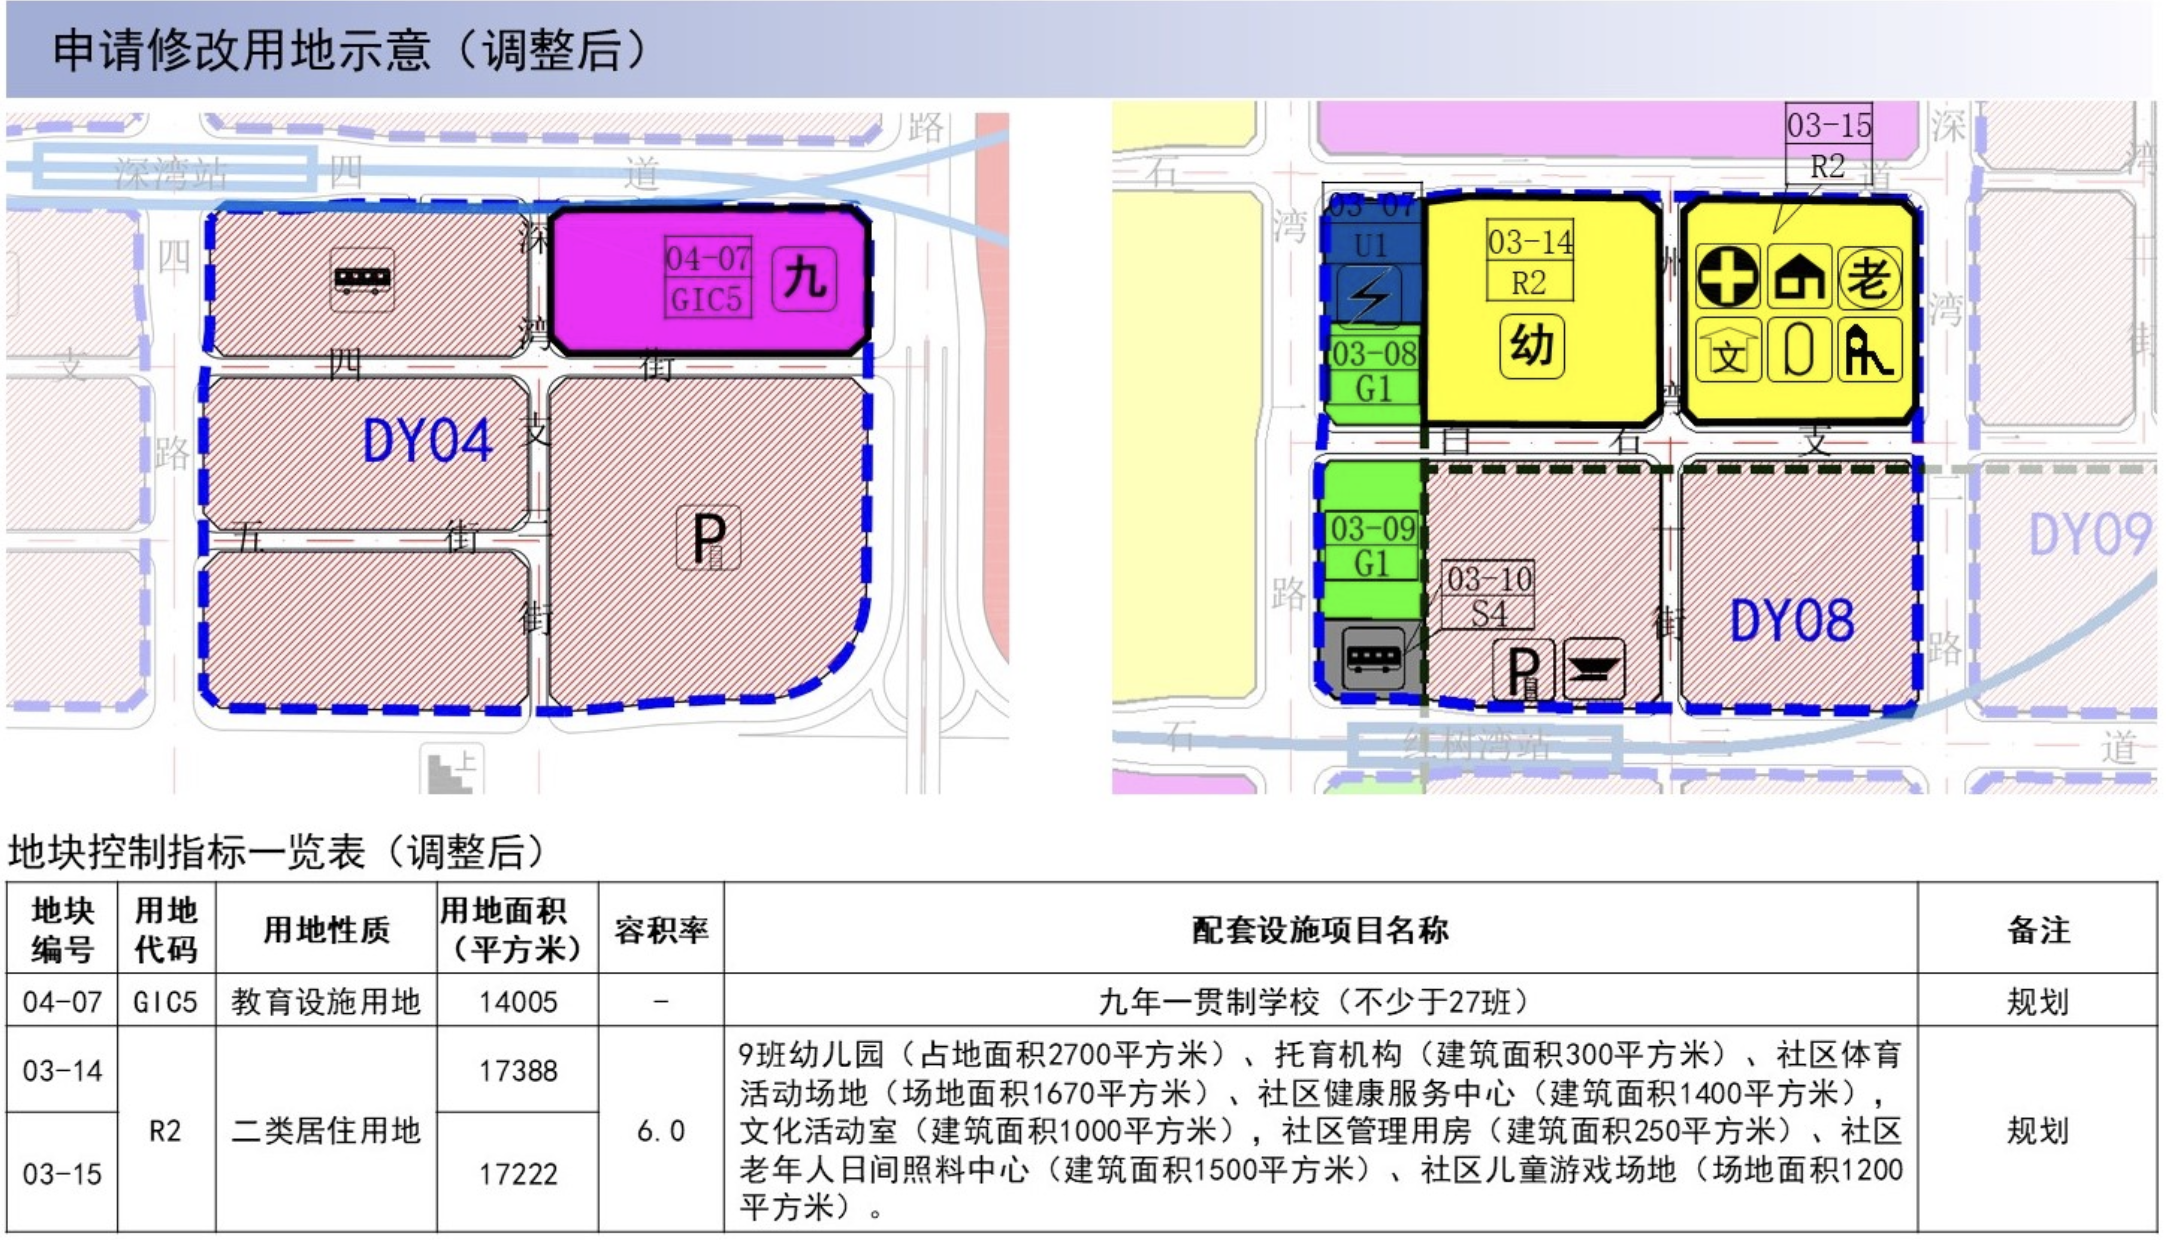2166x1240 pixels.
Task: Click the grey bus icon near 03-10
Action: 1373,657
